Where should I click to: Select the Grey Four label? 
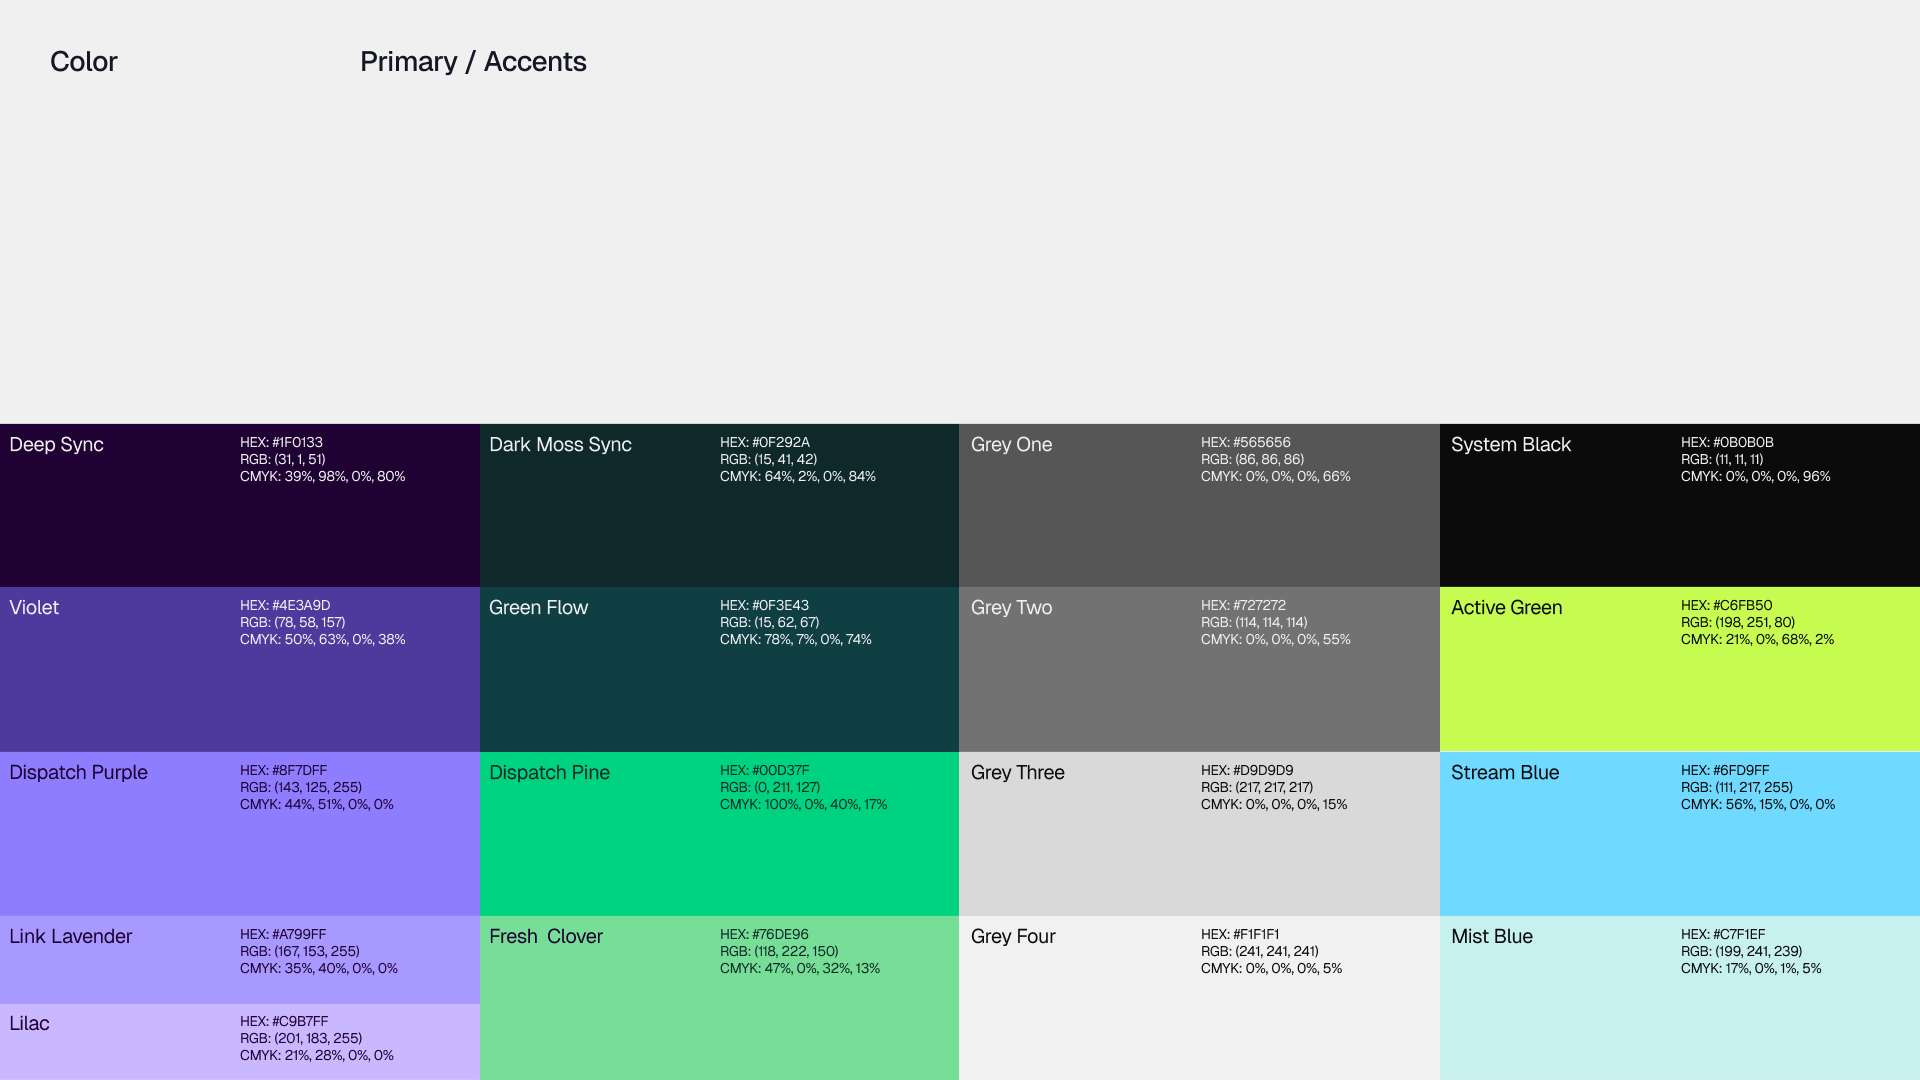point(1013,937)
